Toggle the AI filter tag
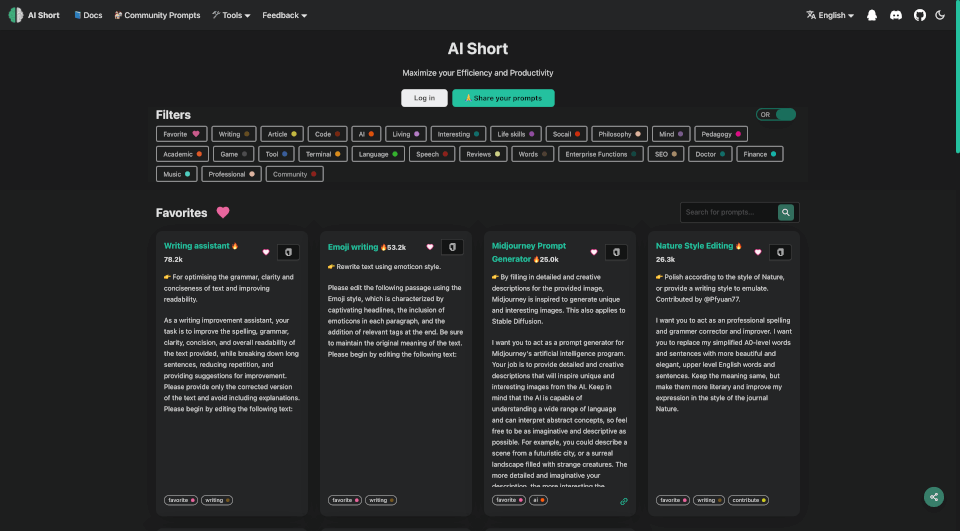The width and height of the screenshot is (960, 531). [x=366, y=134]
